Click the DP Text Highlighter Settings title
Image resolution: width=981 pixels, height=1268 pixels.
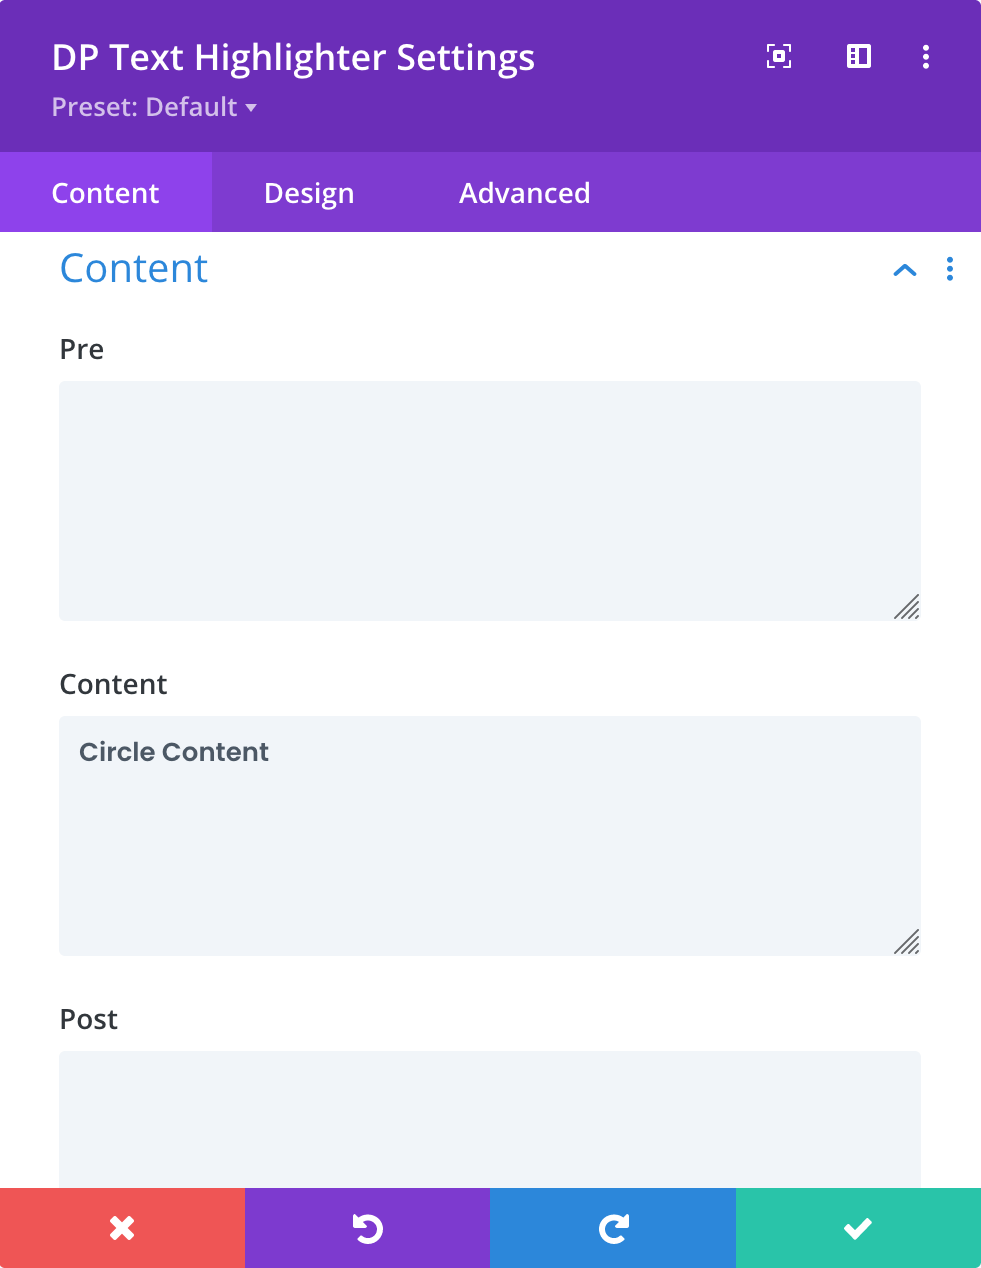(x=293, y=58)
